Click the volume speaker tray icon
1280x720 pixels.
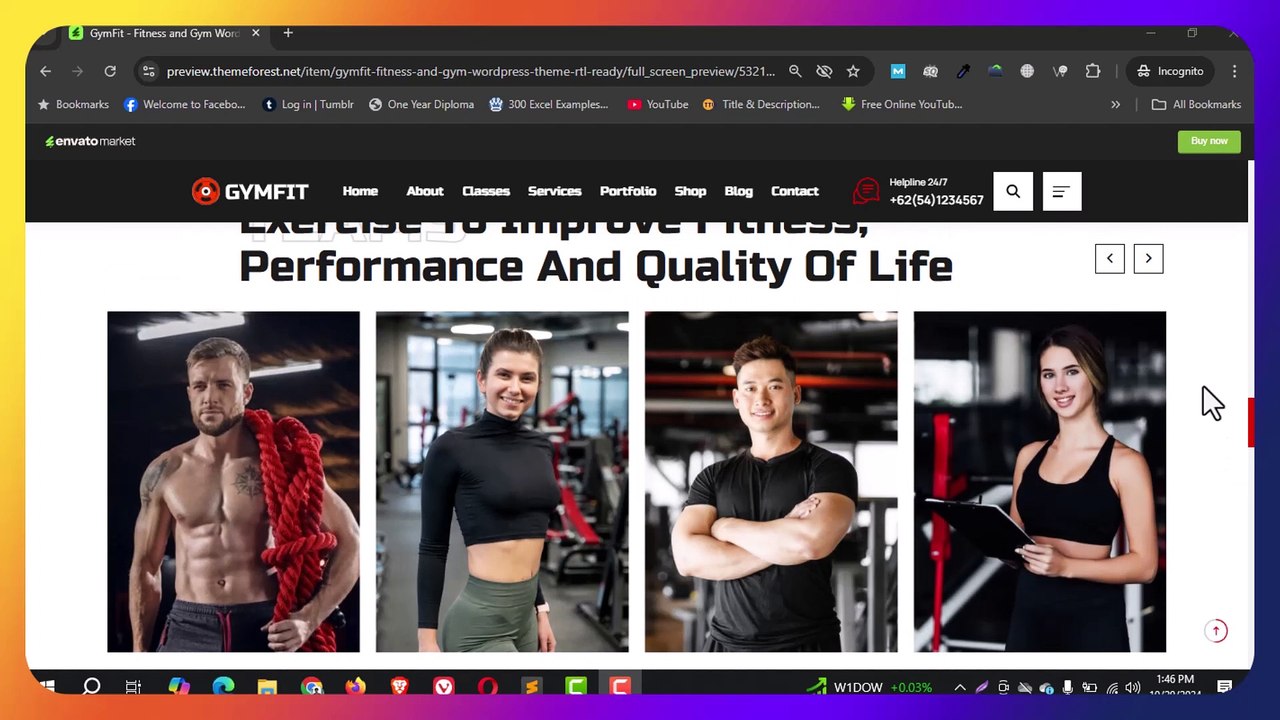coord(1132,687)
